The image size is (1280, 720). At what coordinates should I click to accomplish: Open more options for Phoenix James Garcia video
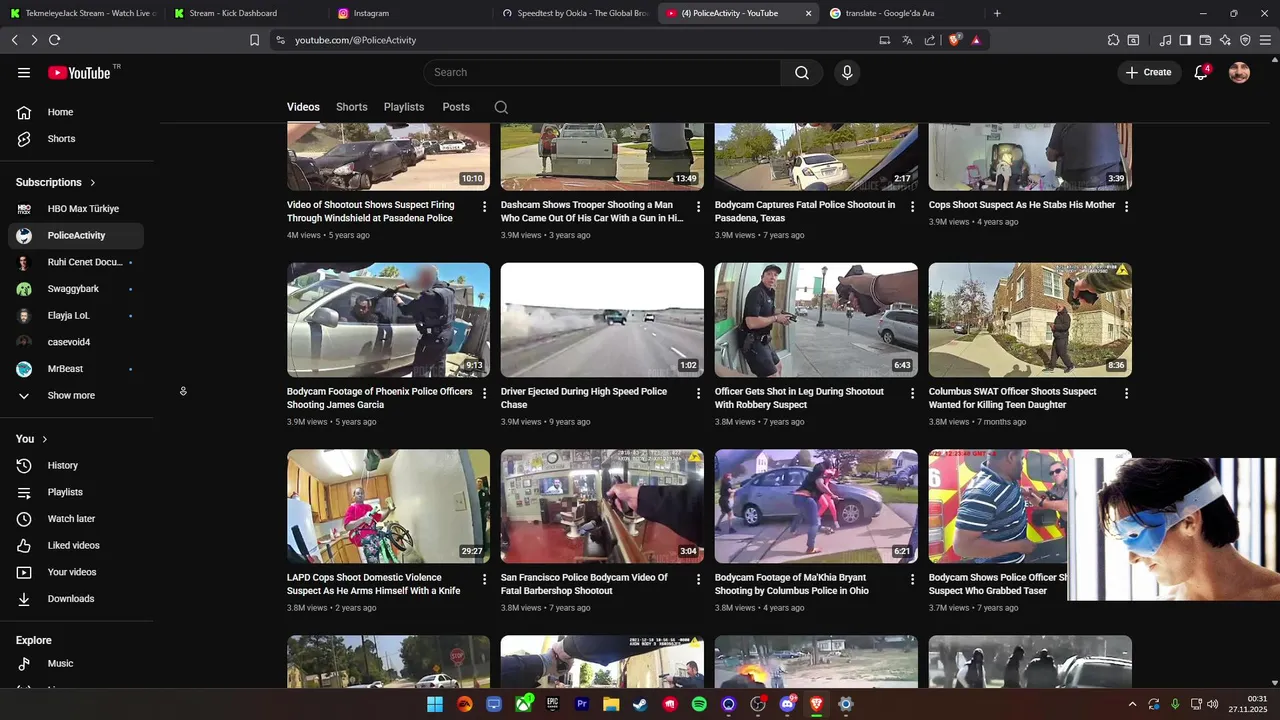(485, 394)
